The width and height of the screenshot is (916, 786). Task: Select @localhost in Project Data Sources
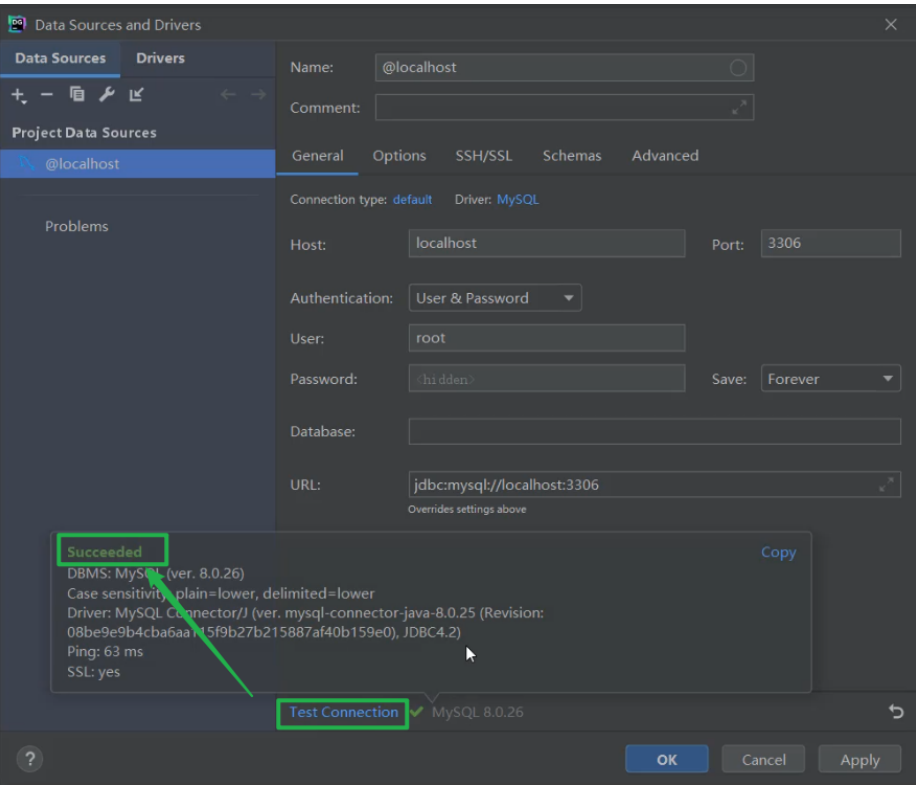pyautogui.click(x=137, y=164)
